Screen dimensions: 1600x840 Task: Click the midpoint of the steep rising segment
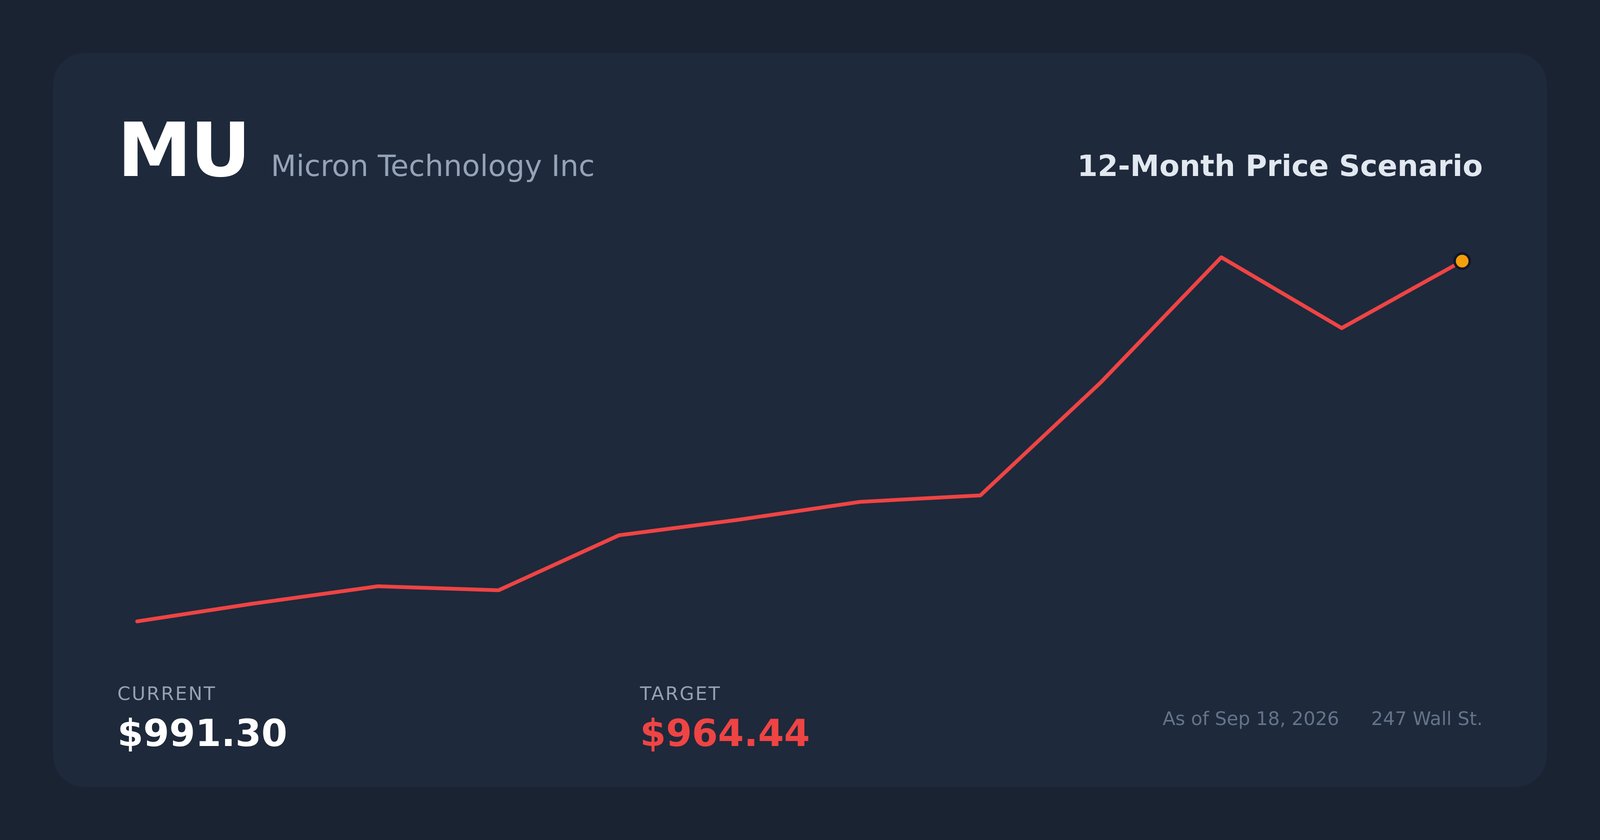click(x=1100, y=382)
